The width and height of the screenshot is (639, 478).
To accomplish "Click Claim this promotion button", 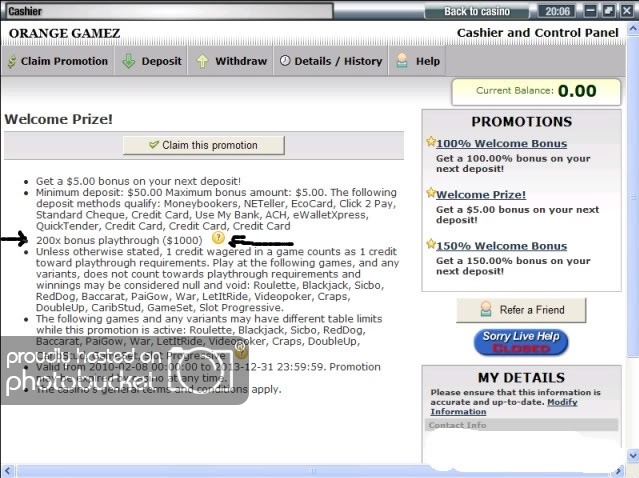I will click(204, 145).
